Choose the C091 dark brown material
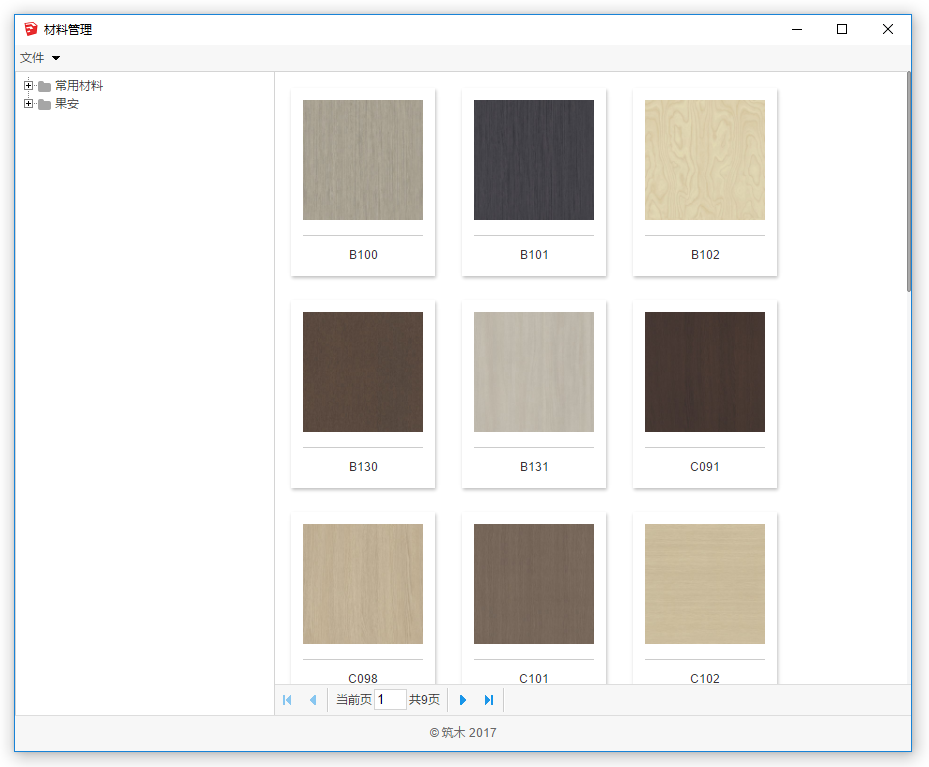929x767 pixels. (705, 372)
